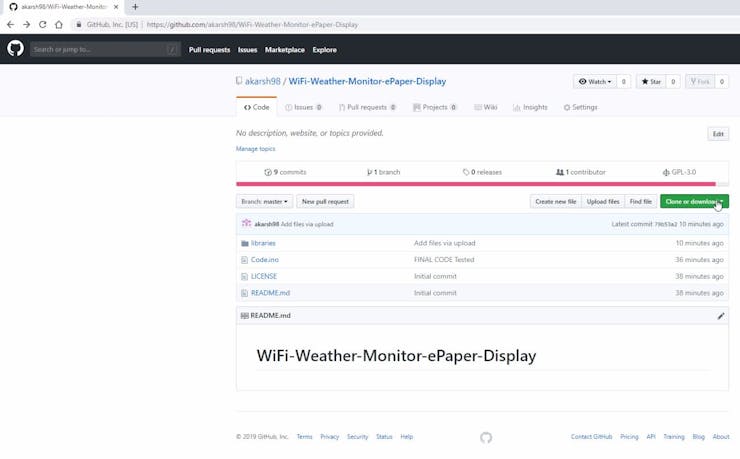The image size is (740, 459).
Task: Click the New pull request button
Action: [x=325, y=202]
